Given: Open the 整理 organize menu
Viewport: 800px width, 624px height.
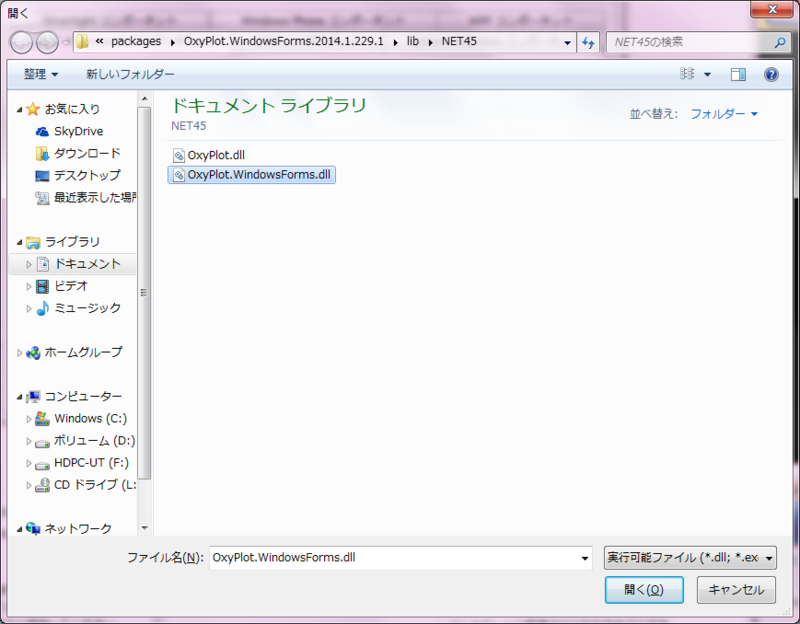Looking at the screenshot, I should click(x=41, y=74).
